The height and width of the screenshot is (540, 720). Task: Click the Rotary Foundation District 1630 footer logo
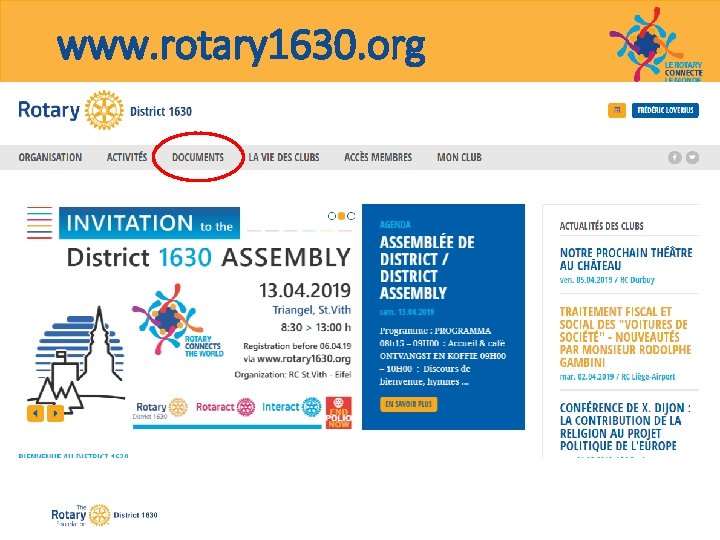104,515
